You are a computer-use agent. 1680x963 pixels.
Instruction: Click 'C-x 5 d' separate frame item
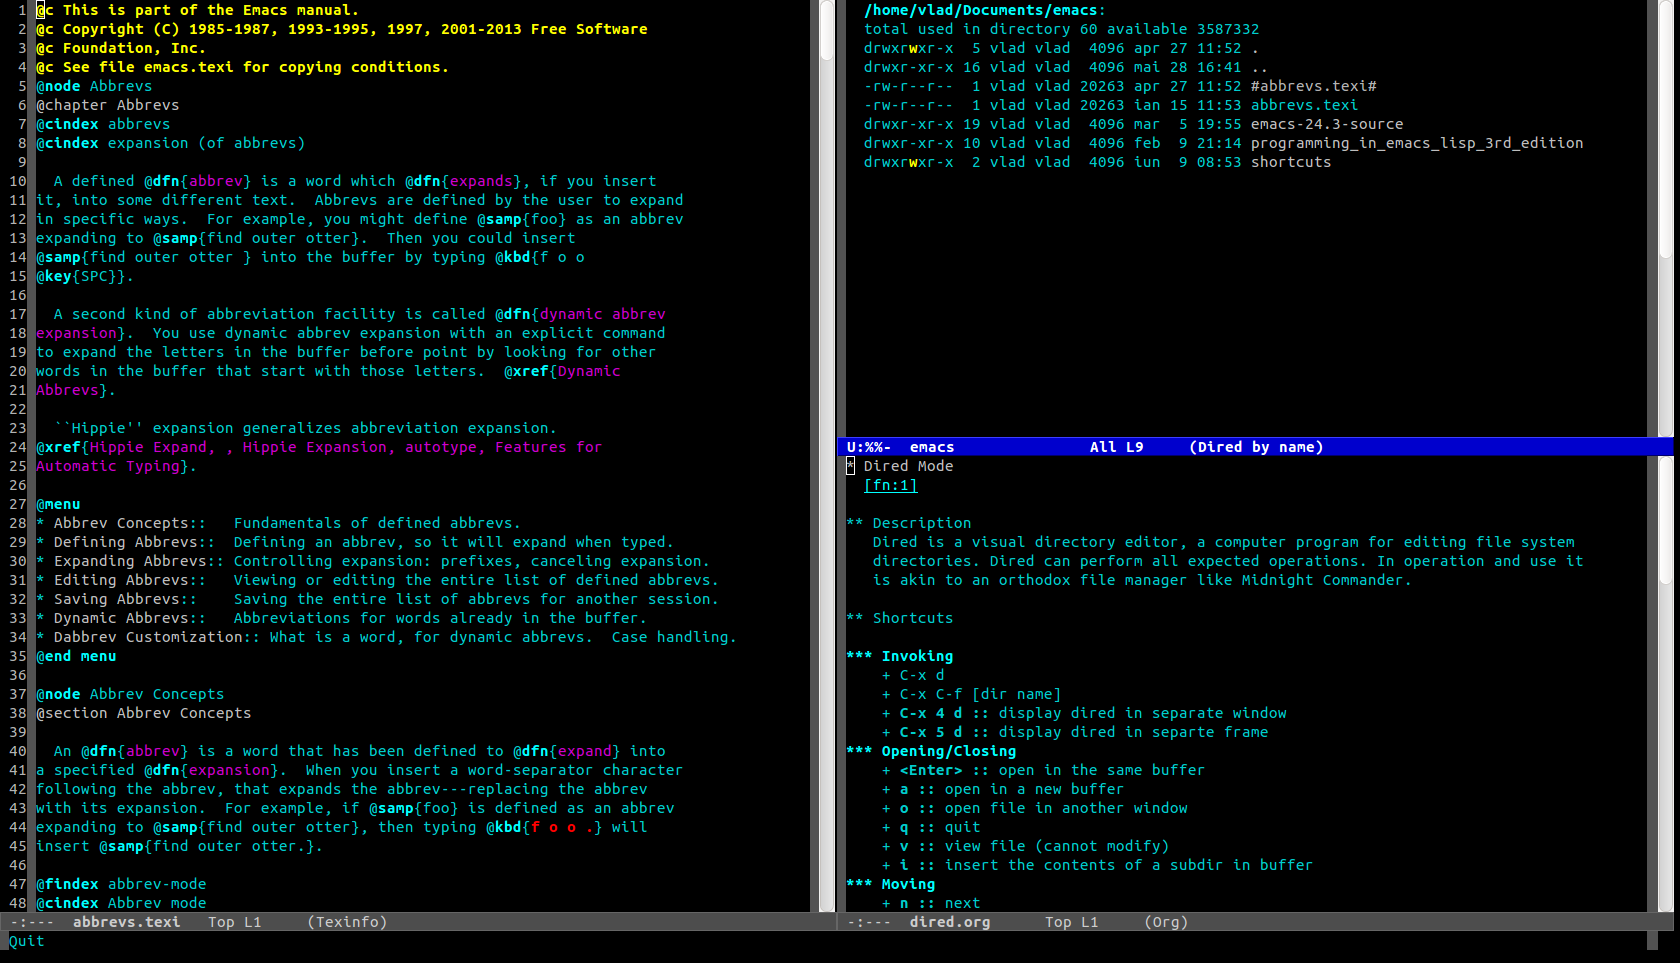(1075, 732)
